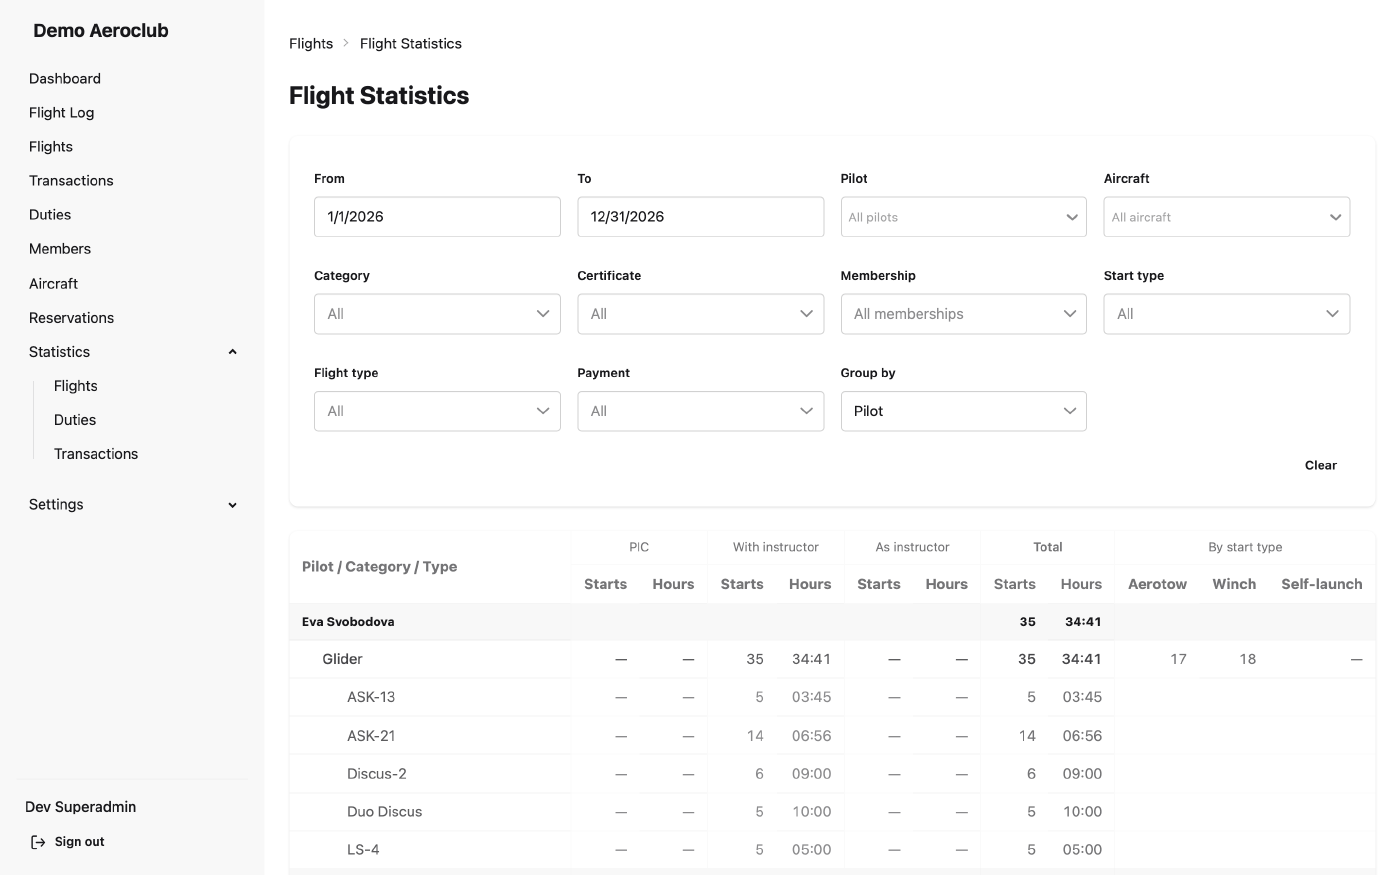Screen dimensions: 1400x875
Task: Click the ASK-13 row label
Action: click(x=371, y=697)
